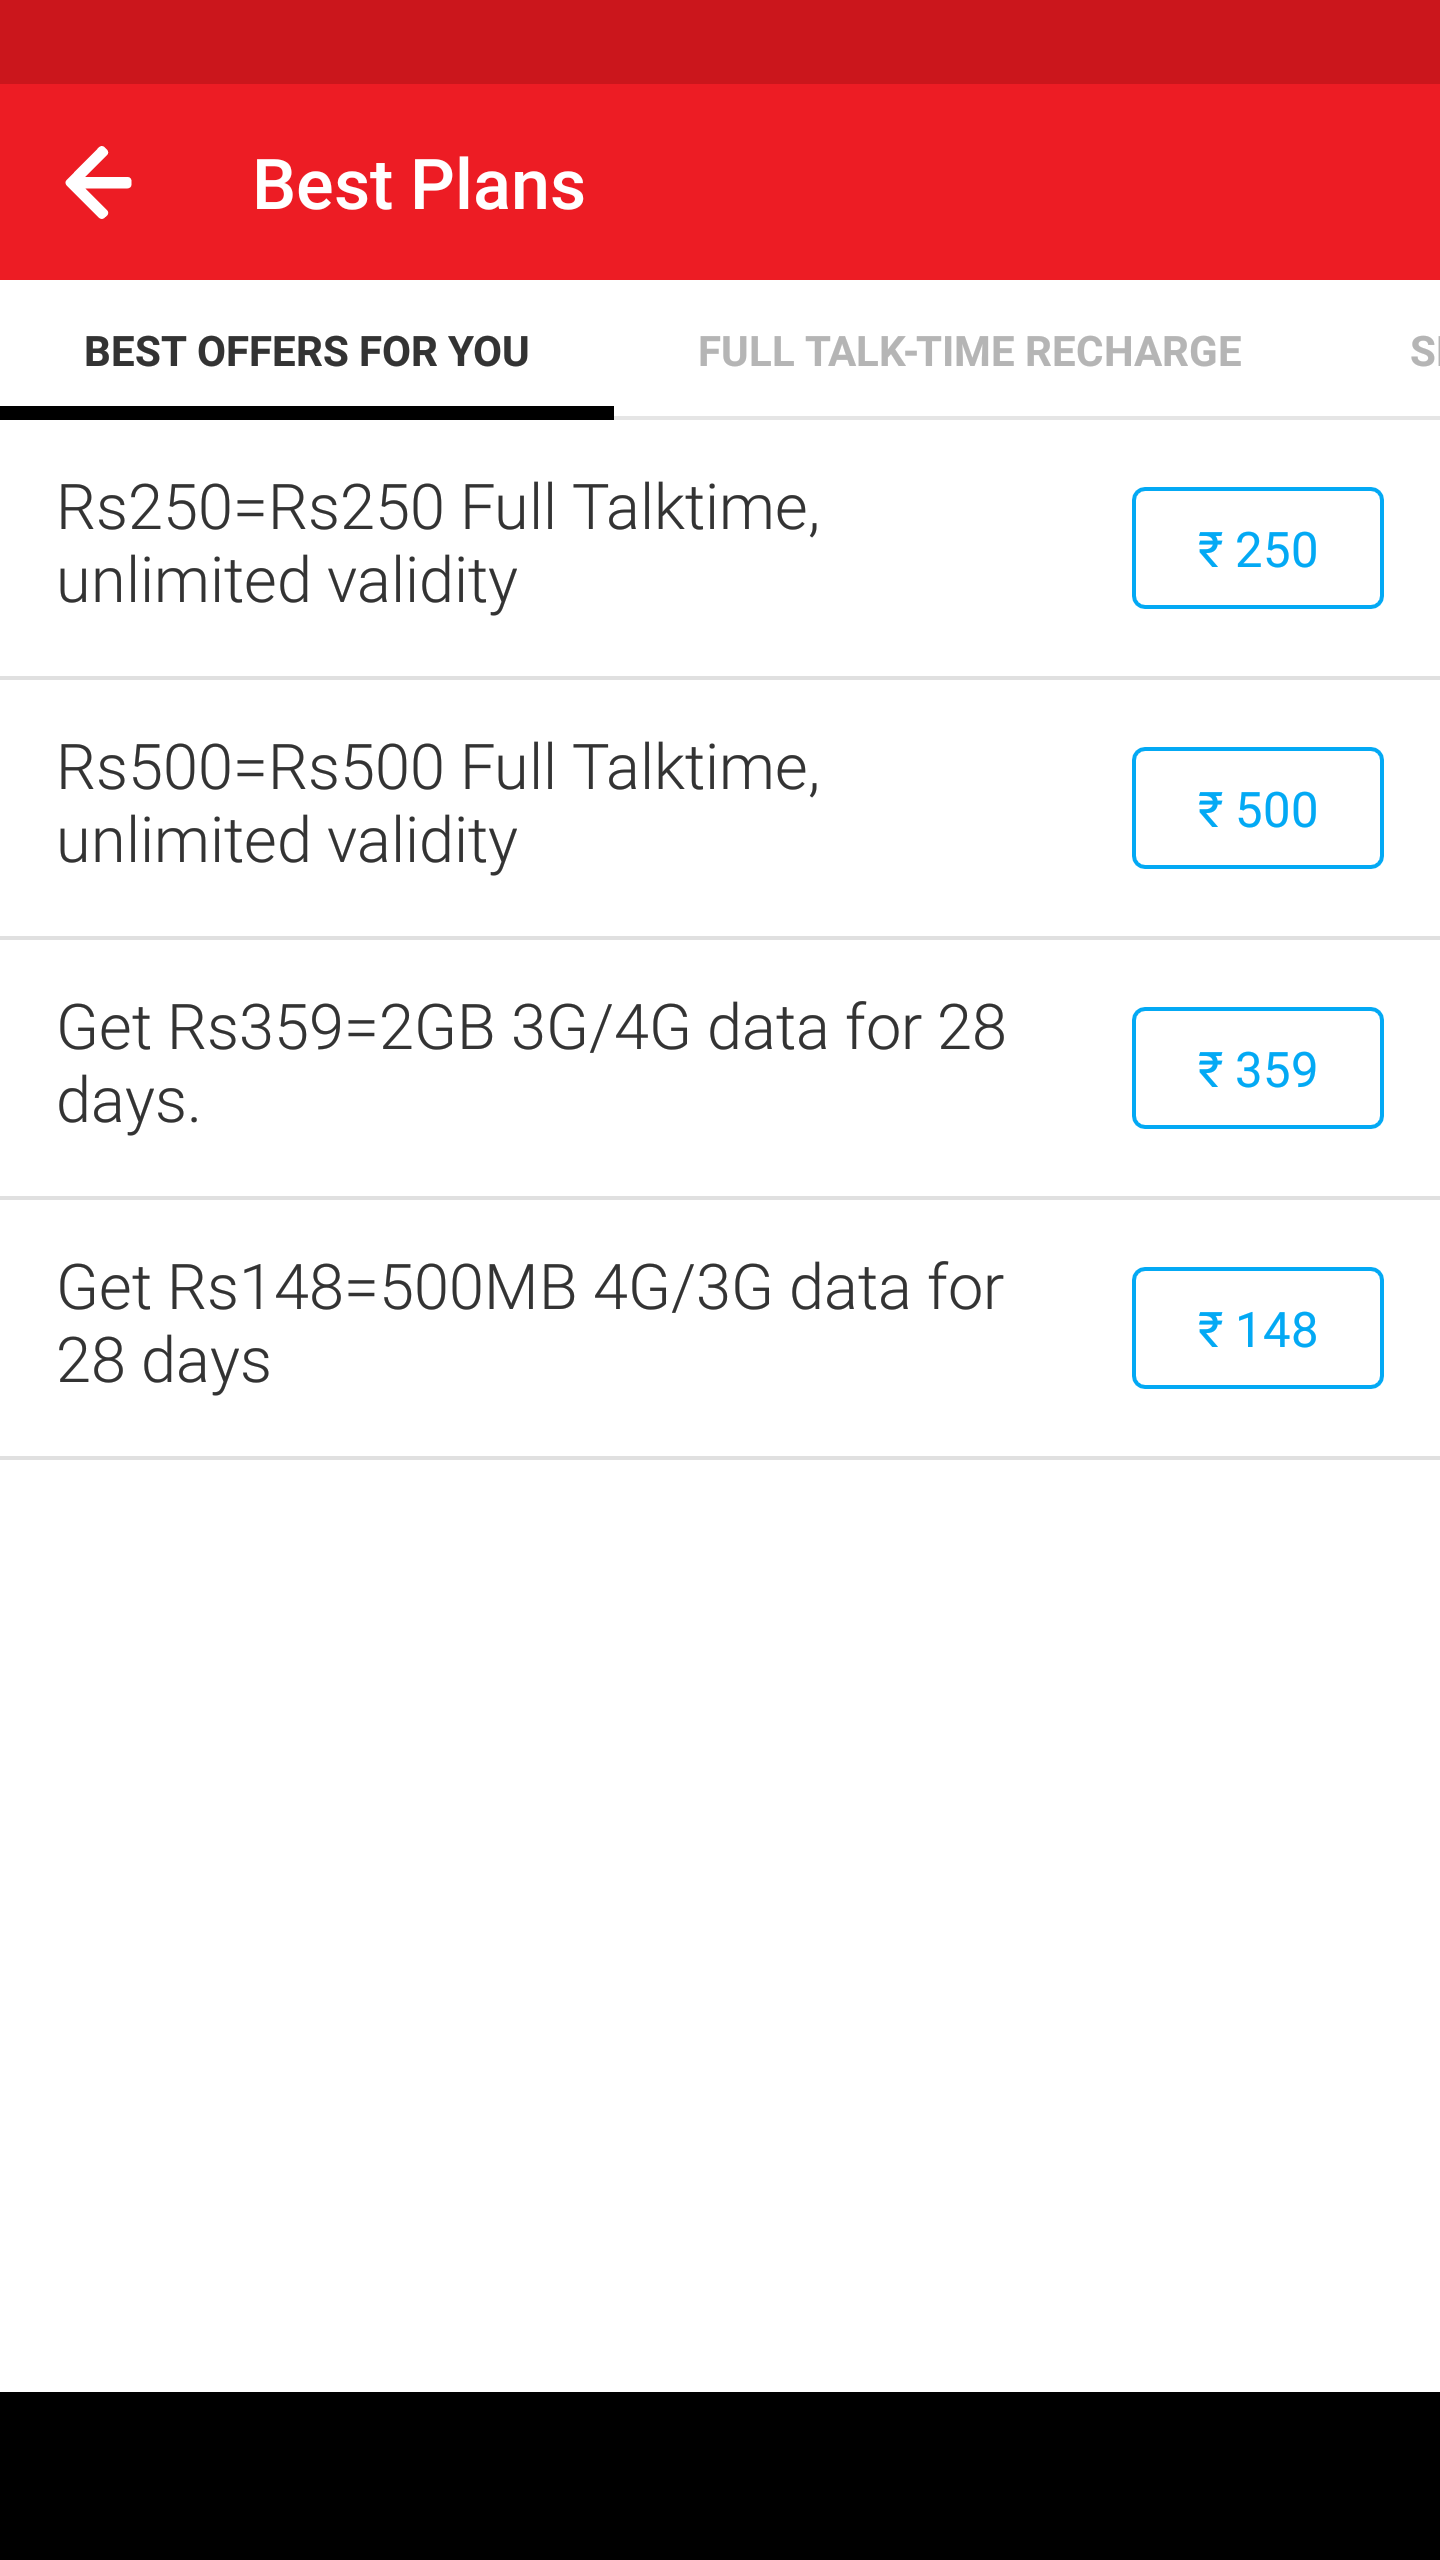Open the Rs500 Full Talktime offer text
The image size is (1440, 2560).
click(438, 803)
